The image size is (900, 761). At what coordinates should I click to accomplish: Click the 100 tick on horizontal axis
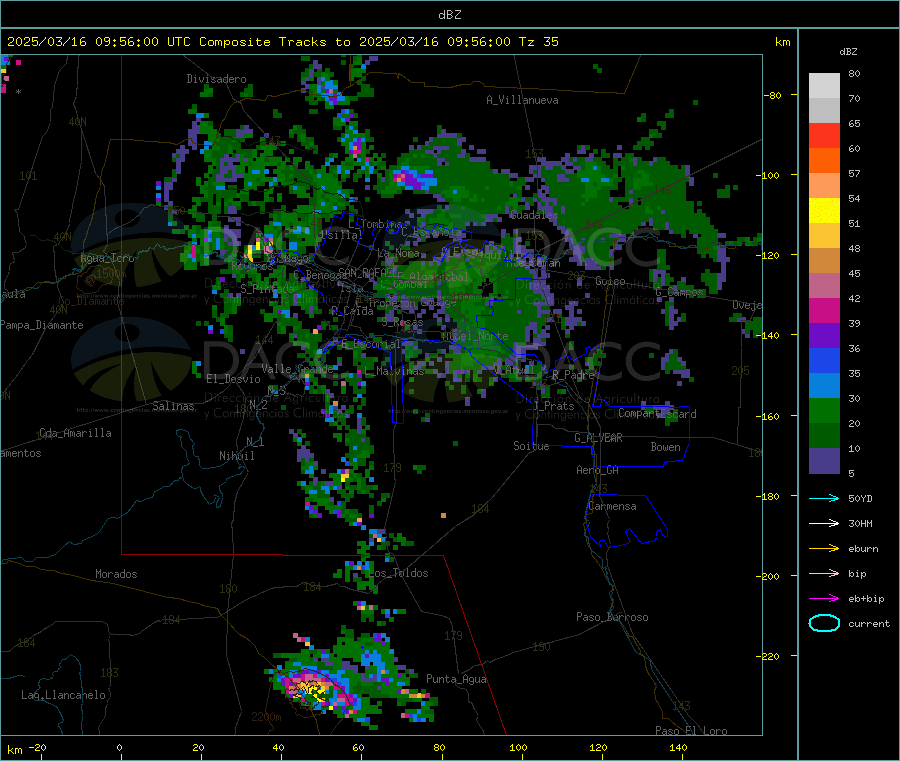coord(518,747)
